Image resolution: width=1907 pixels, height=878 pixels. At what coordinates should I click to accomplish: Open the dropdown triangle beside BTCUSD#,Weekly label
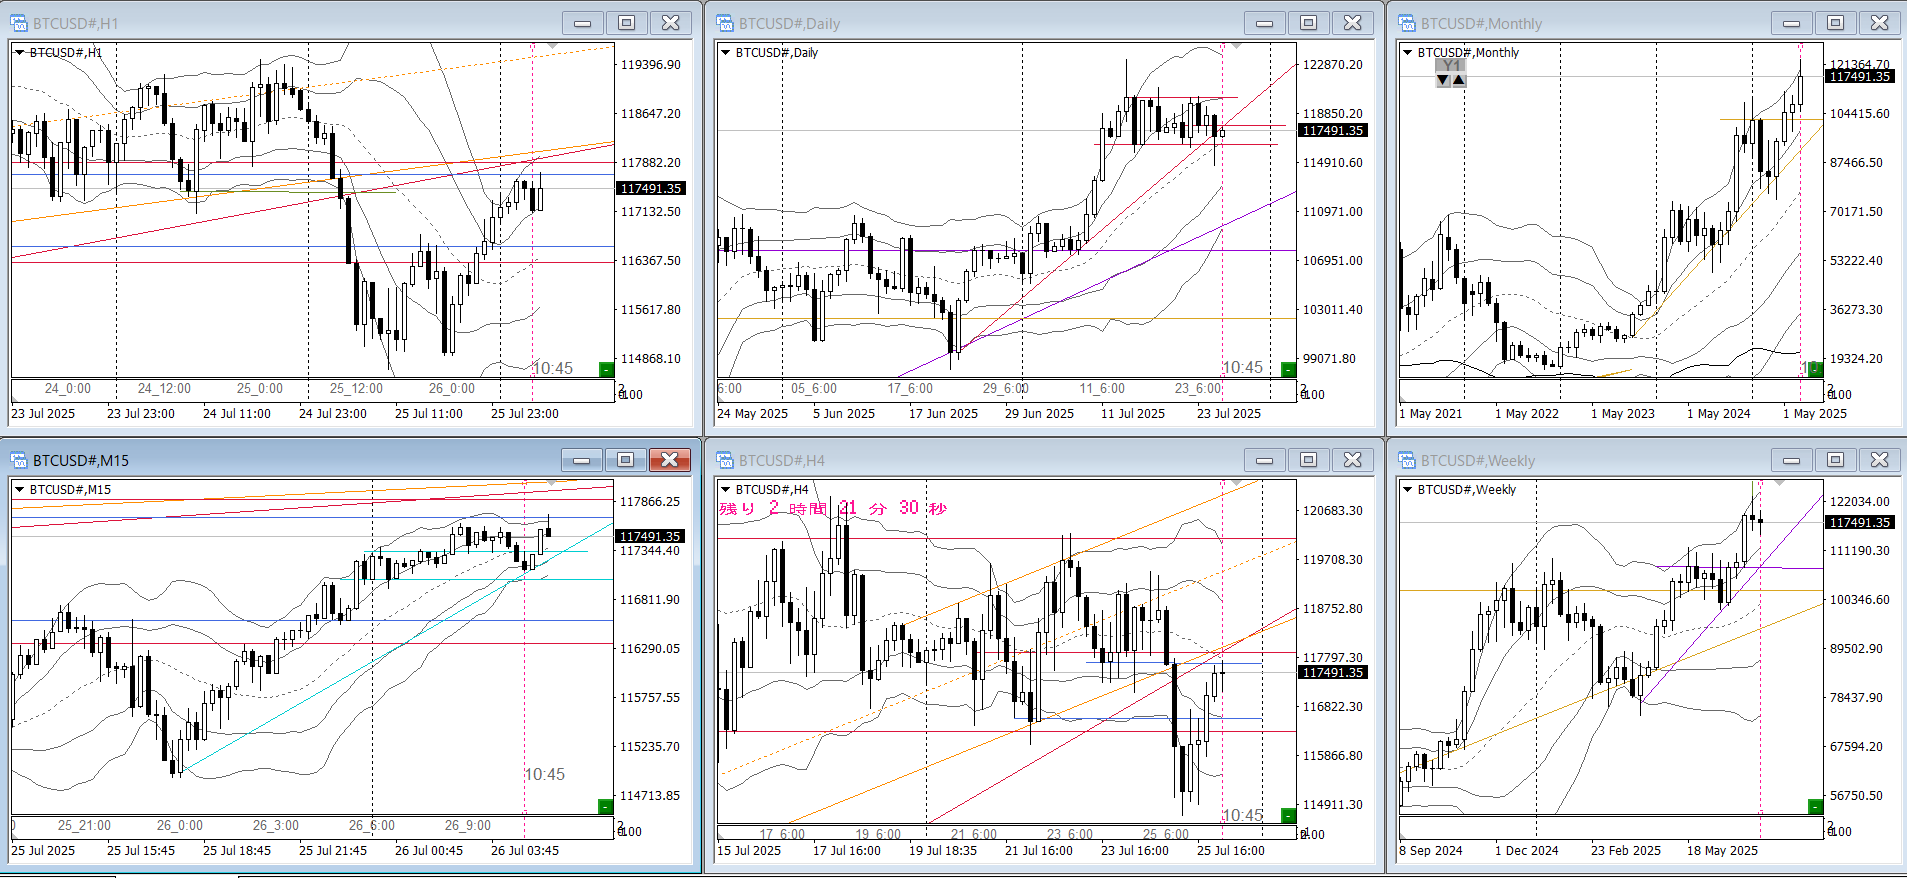[x=1407, y=489]
